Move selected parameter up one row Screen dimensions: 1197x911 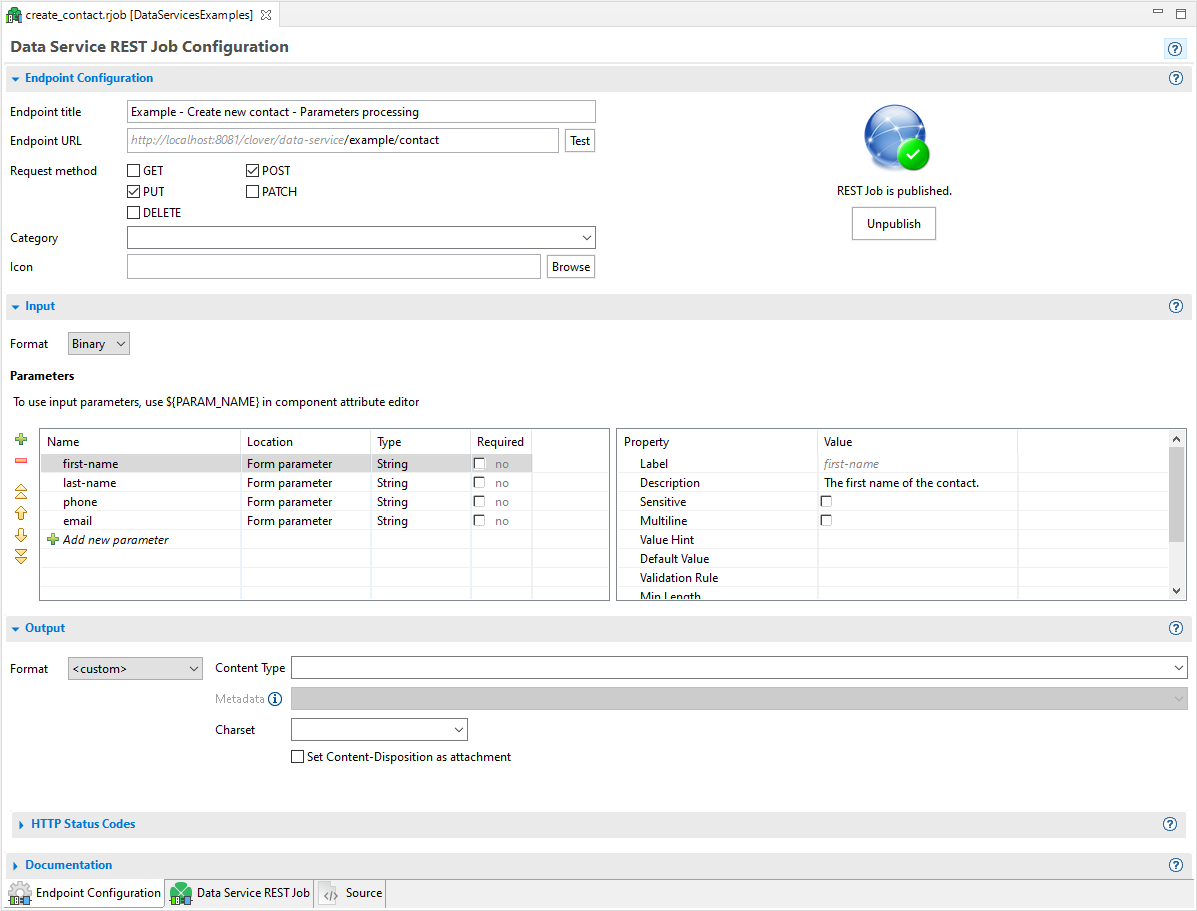21,513
